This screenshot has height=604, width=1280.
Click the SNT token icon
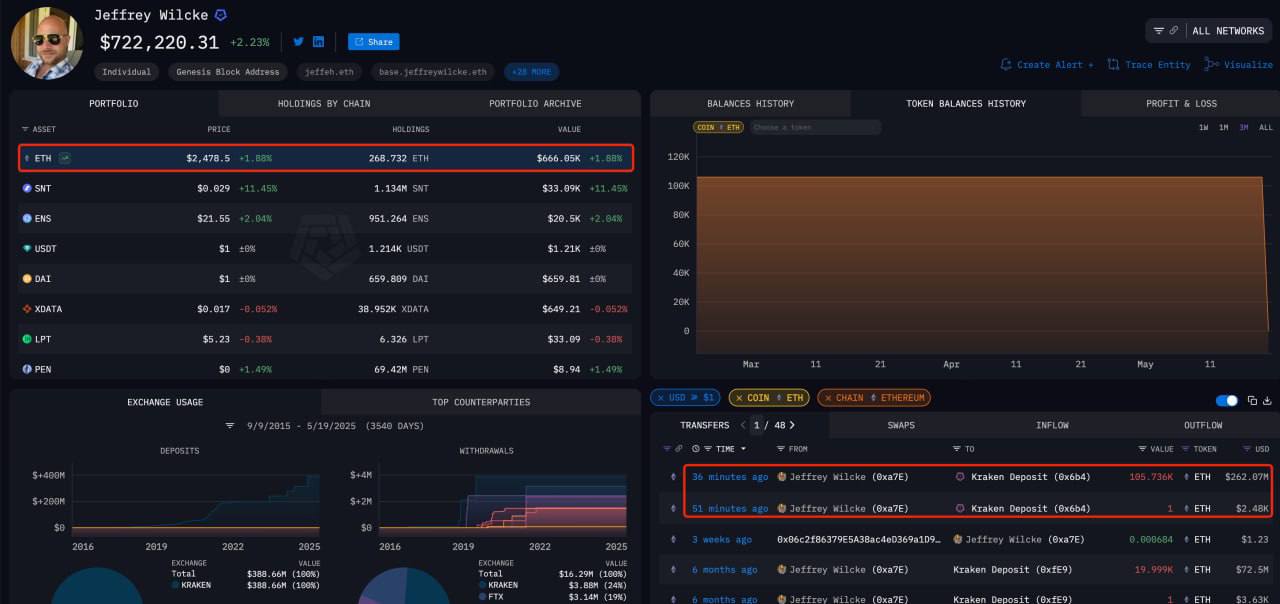27,188
